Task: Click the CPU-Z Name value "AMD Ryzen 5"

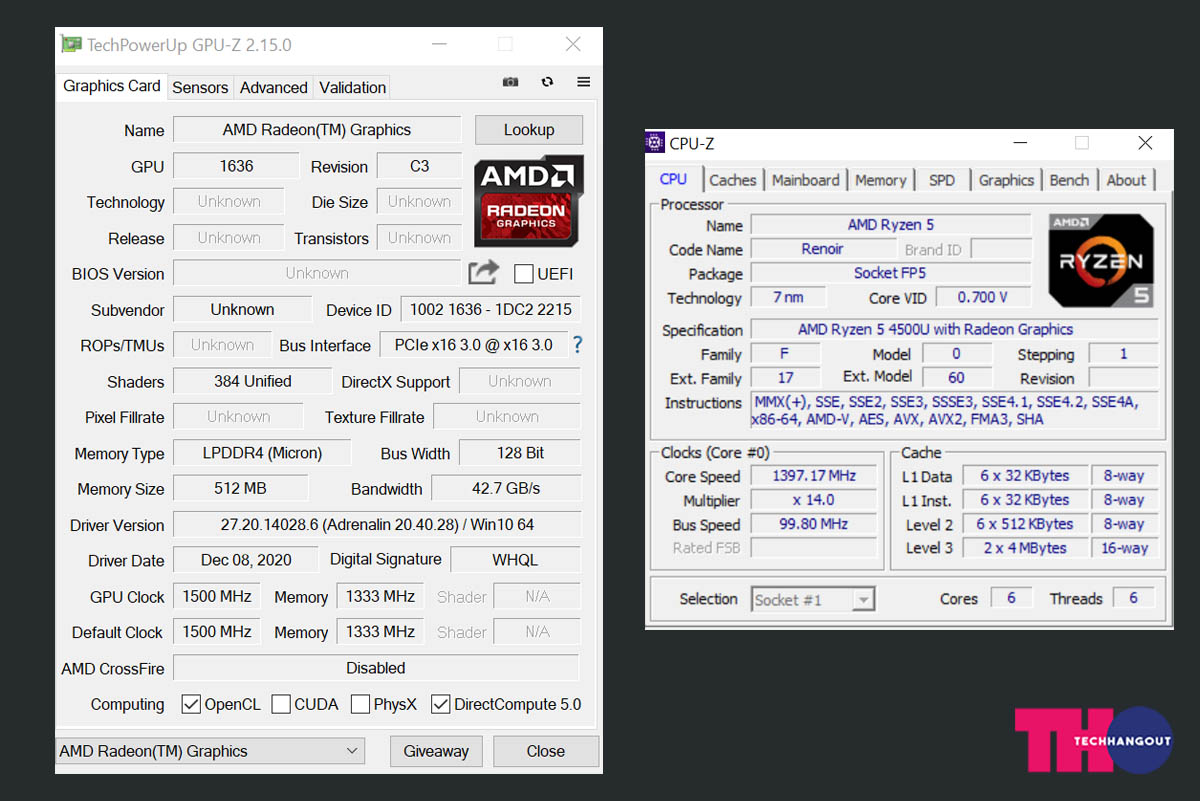Action: 891,225
